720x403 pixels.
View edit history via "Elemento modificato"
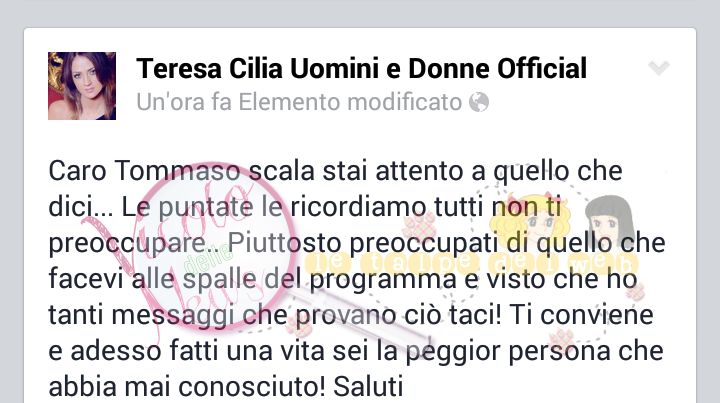click(350, 102)
